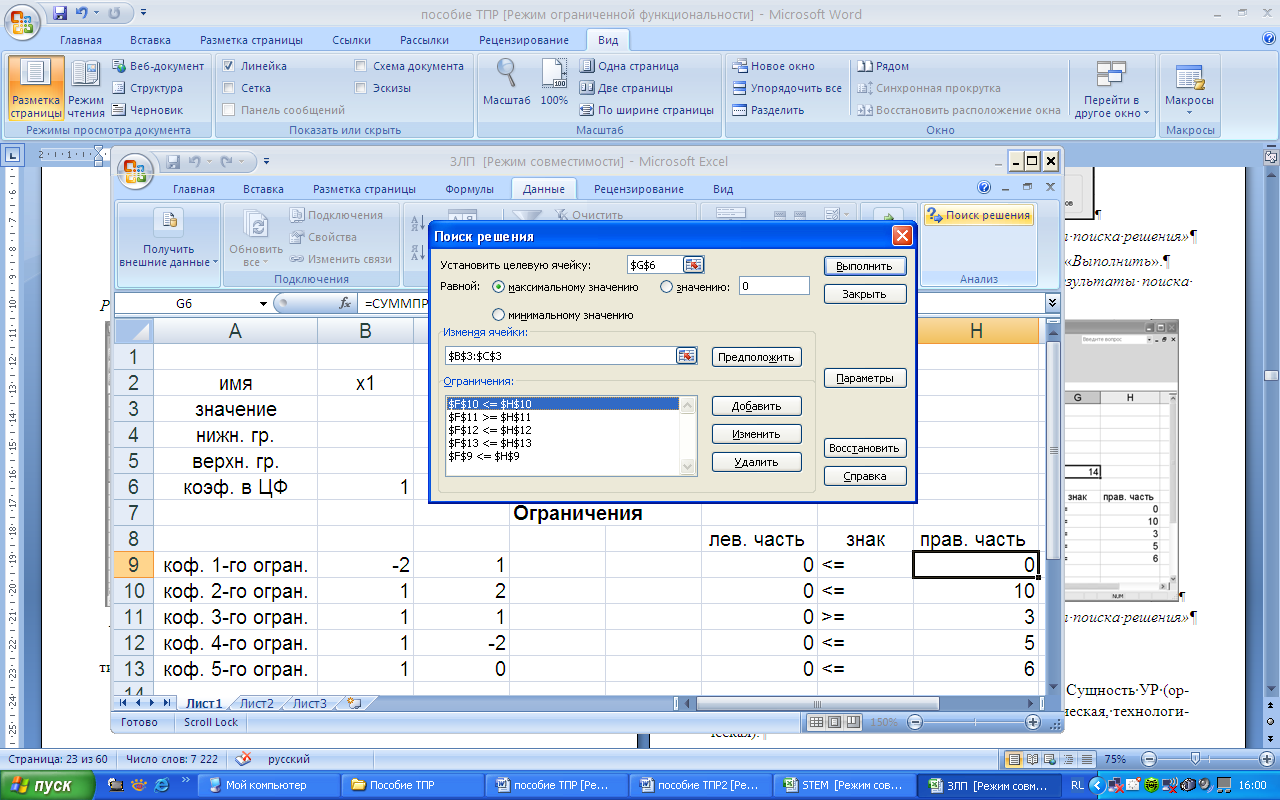
Task: Enable the Схема документа checkbox
Action: (x=361, y=66)
